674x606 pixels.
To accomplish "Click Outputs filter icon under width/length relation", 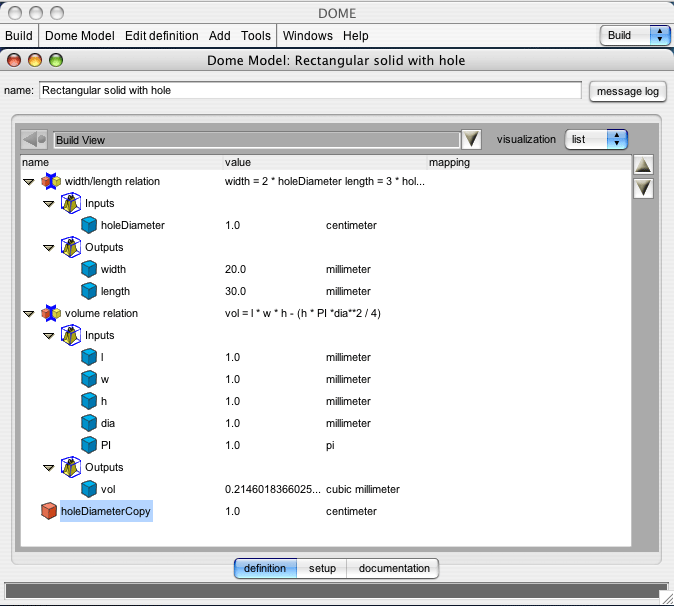I will [x=71, y=247].
